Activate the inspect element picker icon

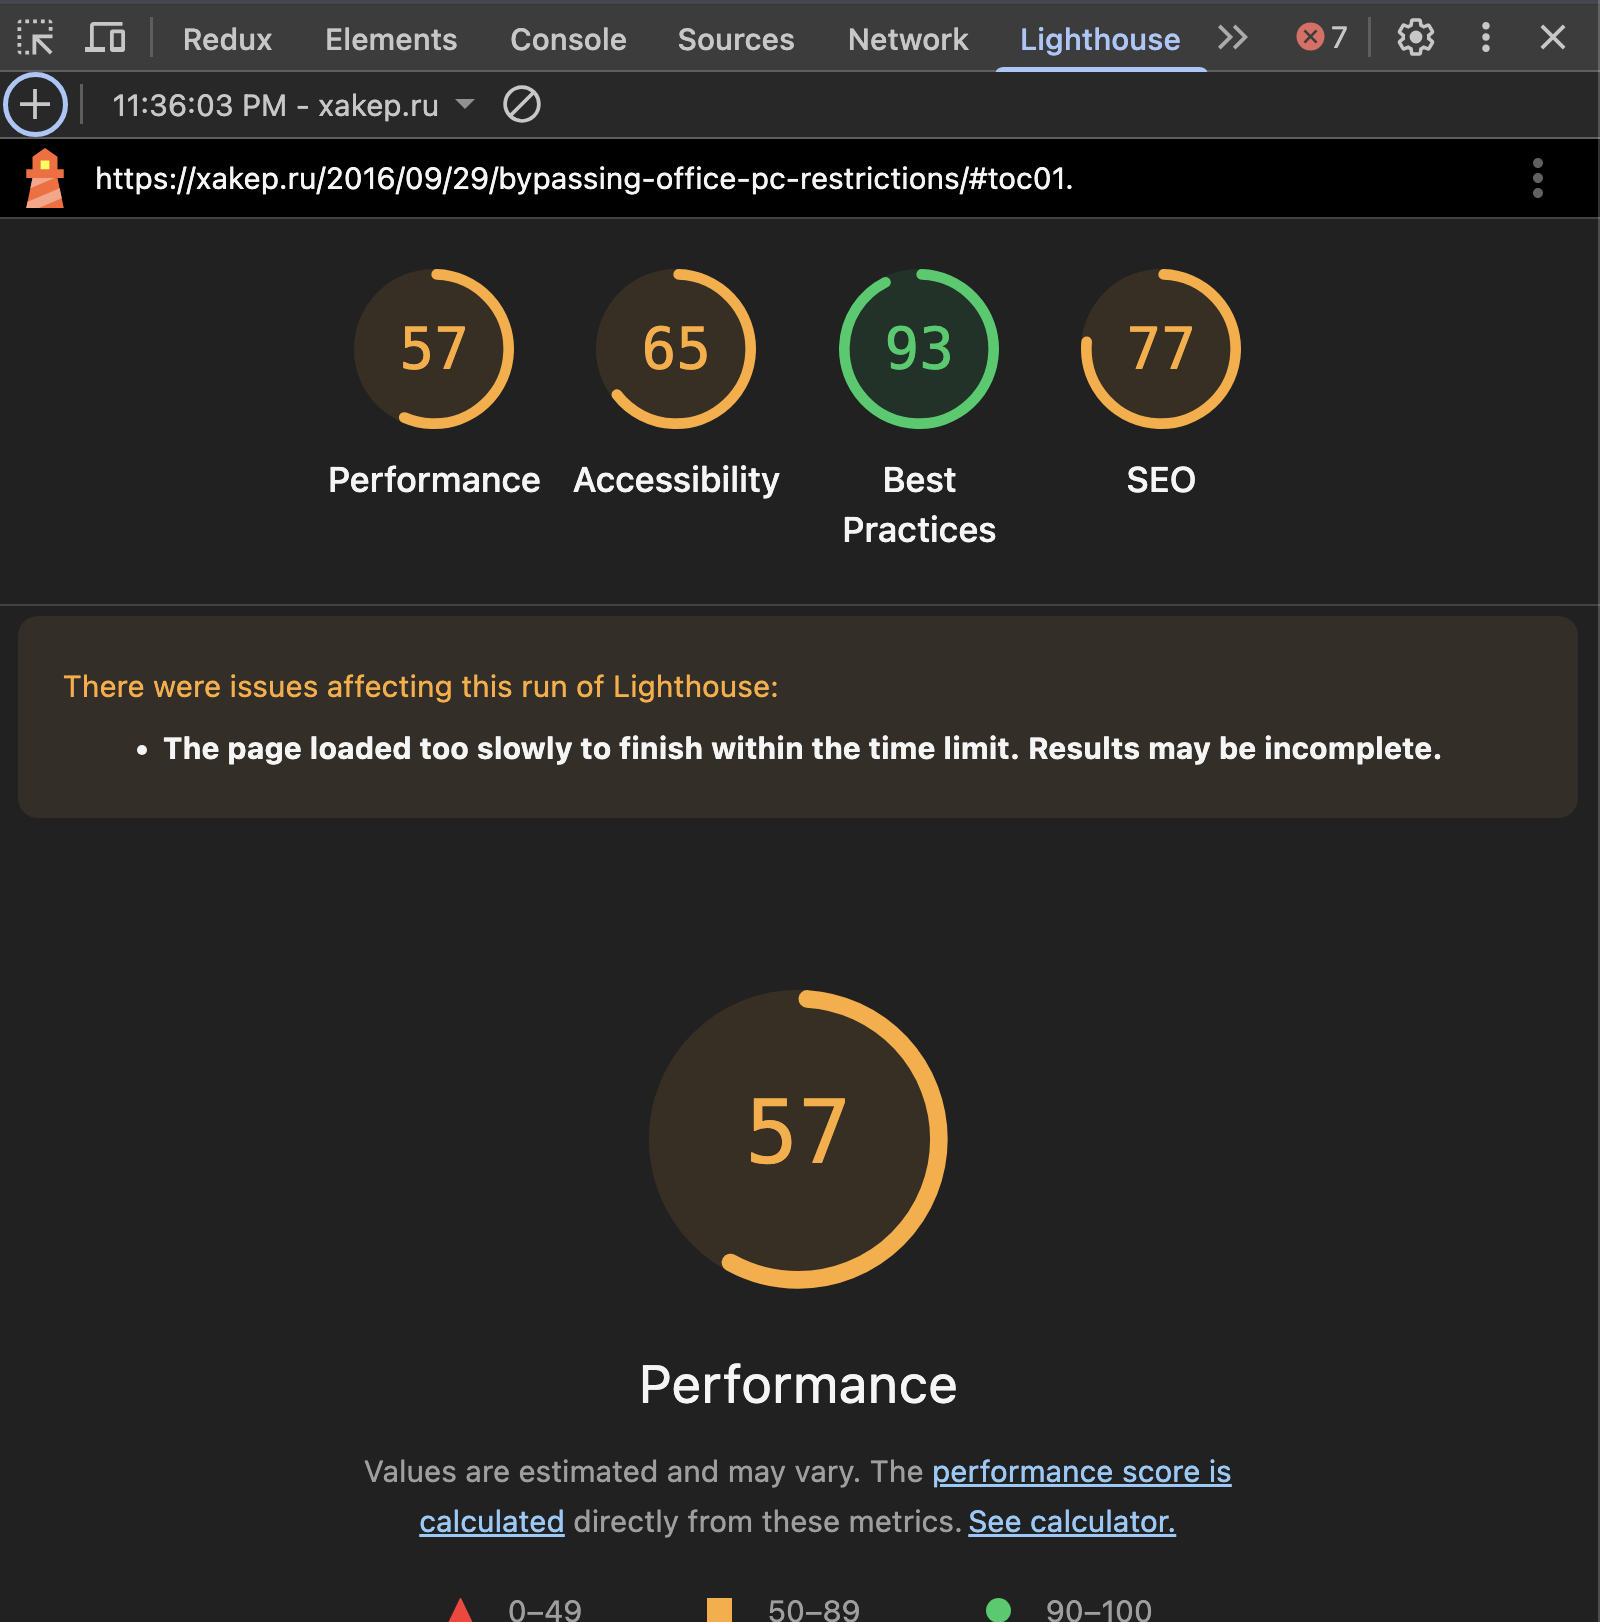coord(36,38)
